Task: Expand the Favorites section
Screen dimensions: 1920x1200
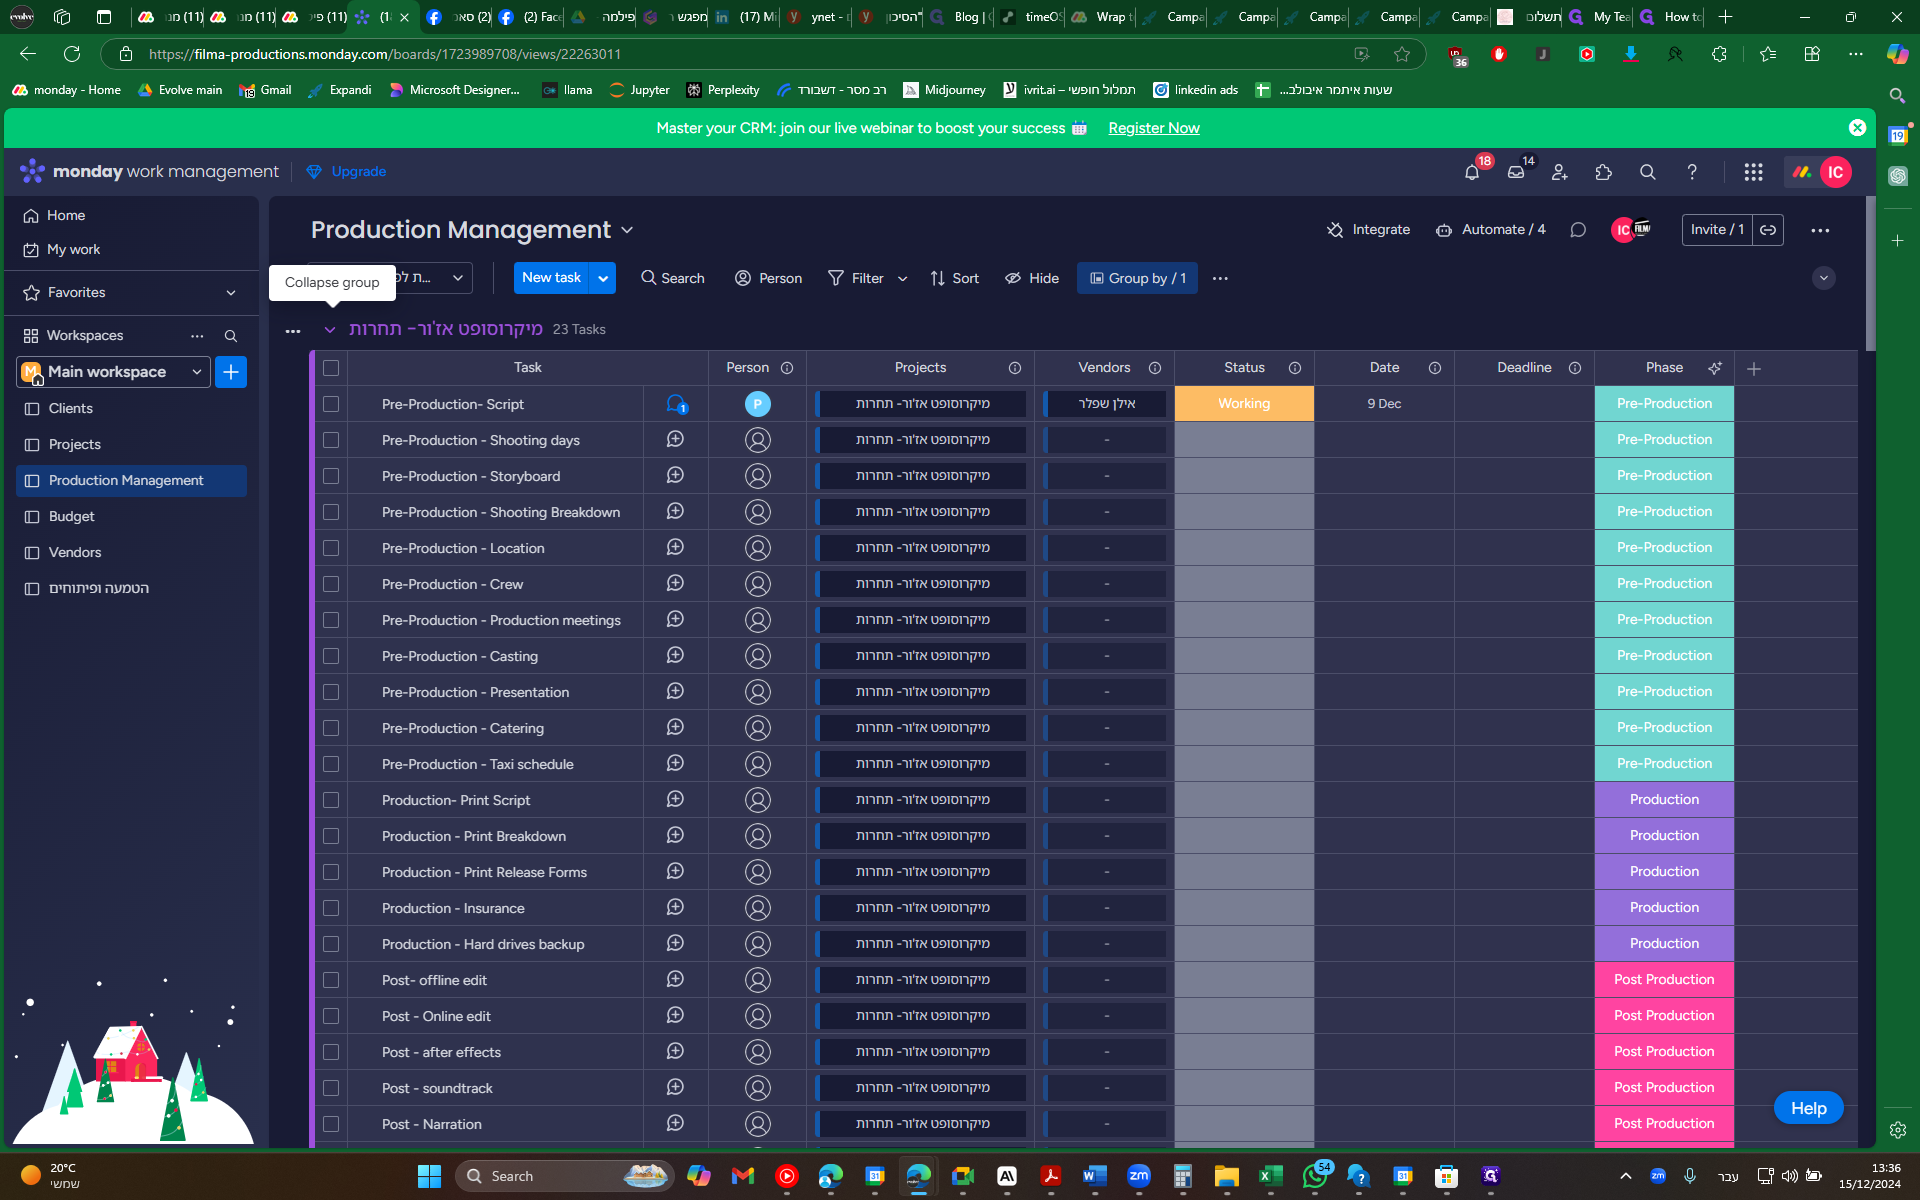Action: 231,293
